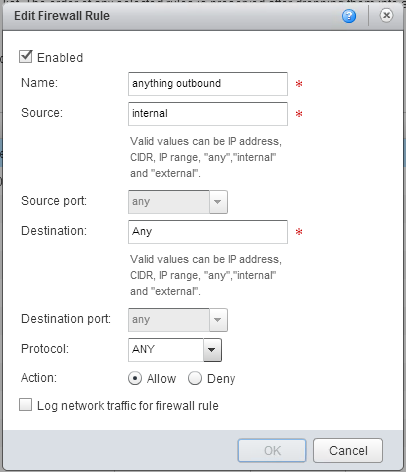Open the Source port dropdown arrow
Image resolution: width=406 pixels, height=472 pixels.
pyautogui.click(x=218, y=202)
